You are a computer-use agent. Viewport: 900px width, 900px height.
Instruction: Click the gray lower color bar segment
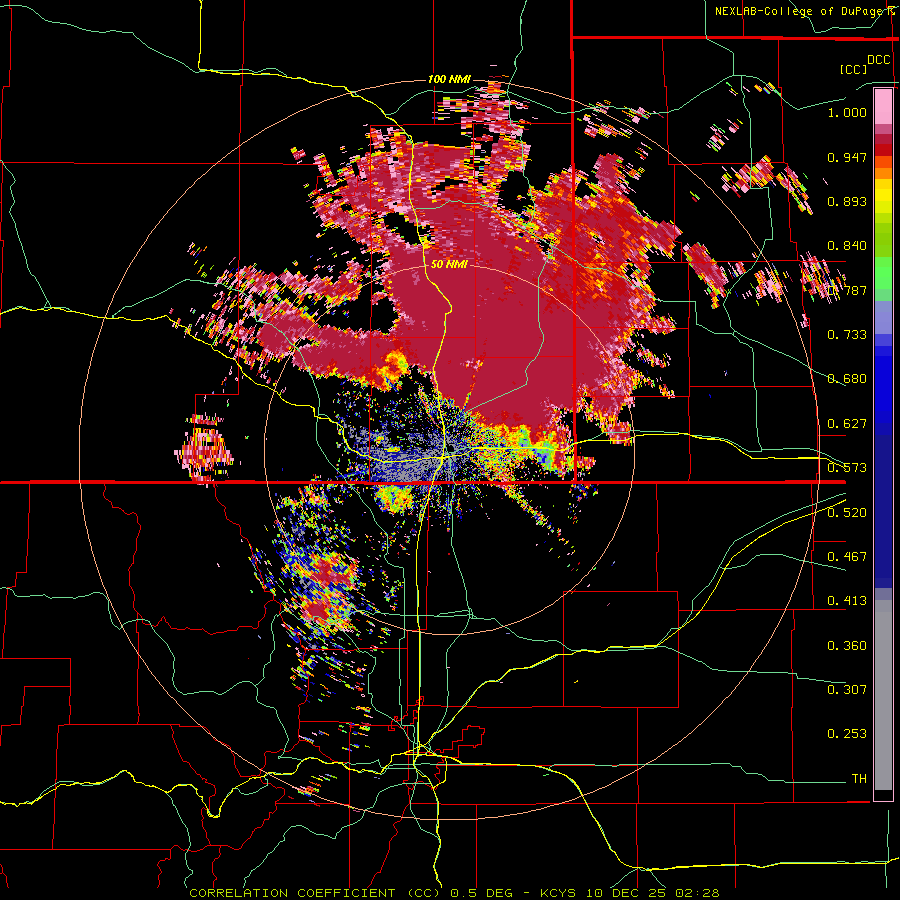(x=883, y=695)
